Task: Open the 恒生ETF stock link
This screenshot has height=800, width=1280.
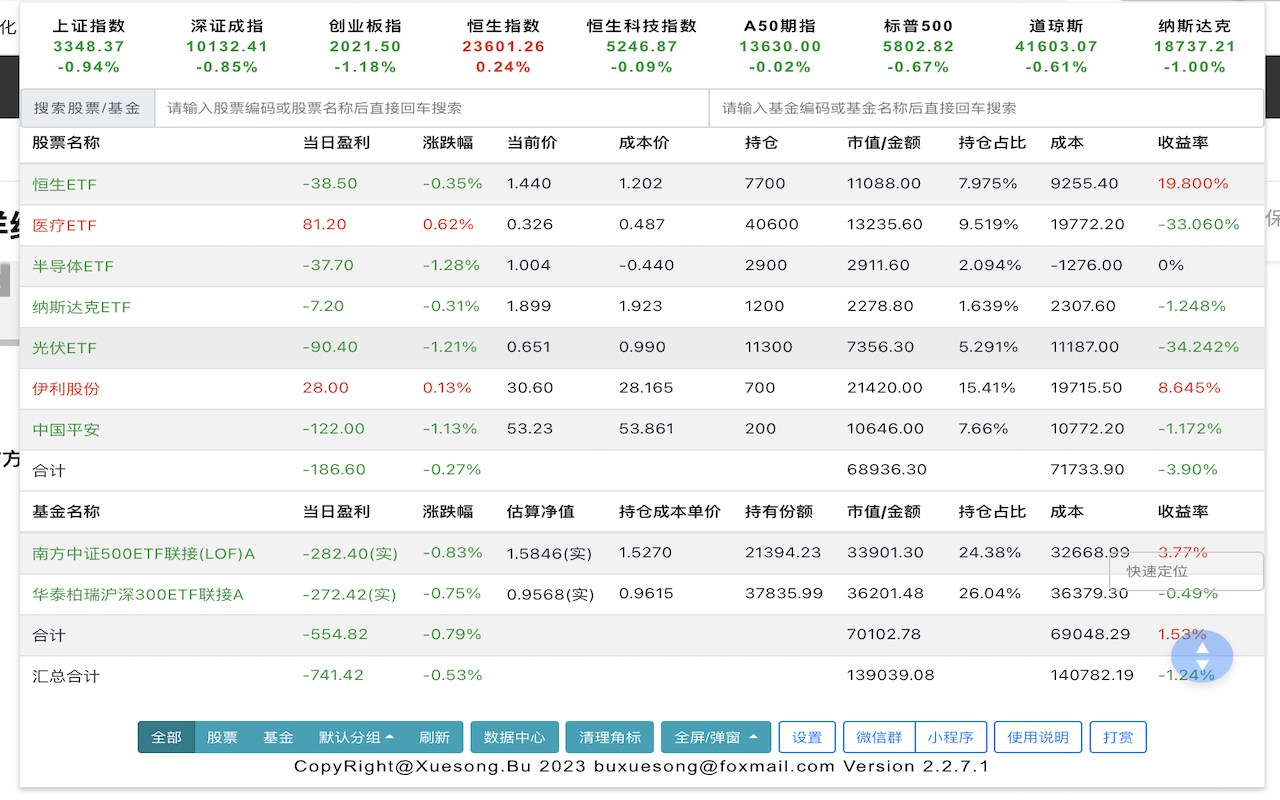Action: pyautogui.click(x=64, y=185)
